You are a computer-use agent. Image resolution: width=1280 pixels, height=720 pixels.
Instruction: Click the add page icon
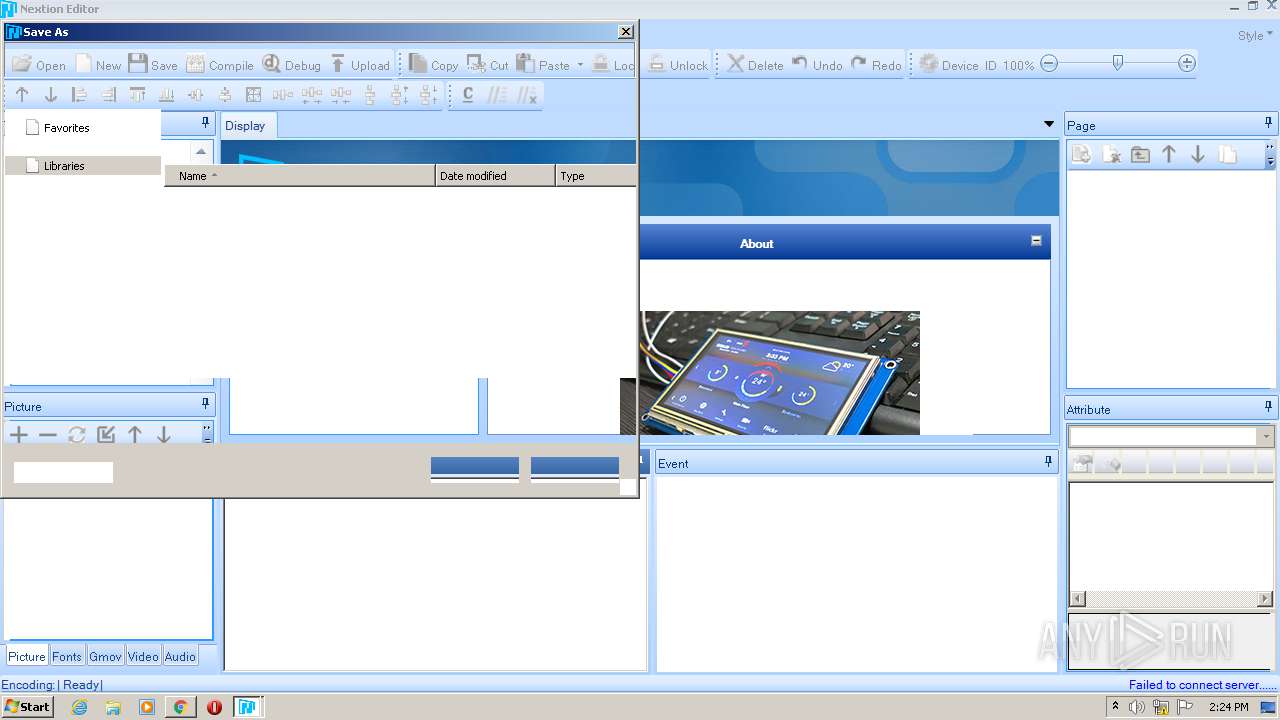click(x=1082, y=155)
